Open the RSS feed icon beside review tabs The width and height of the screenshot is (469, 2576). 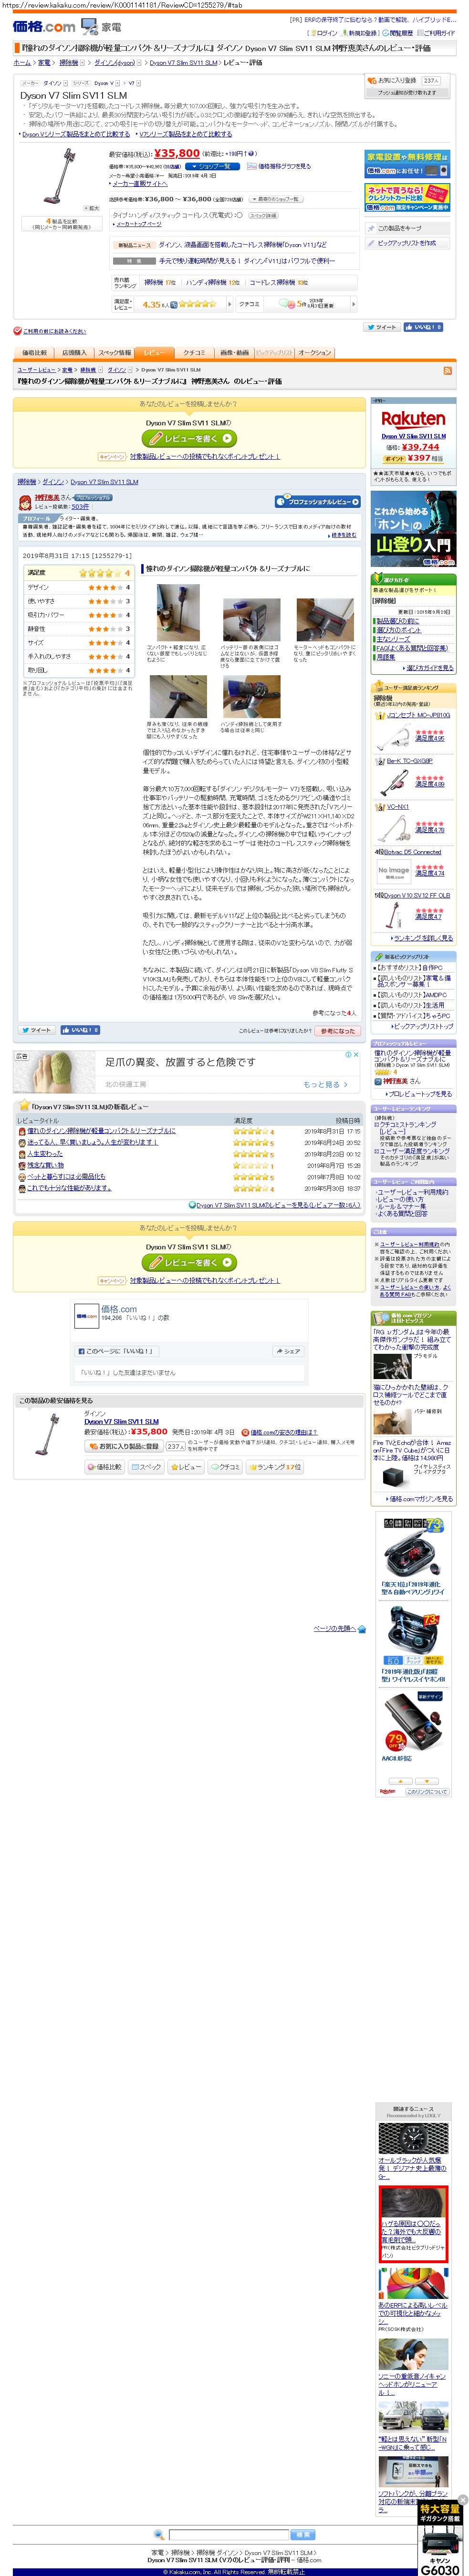pyautogui.click(x=447, y=370)
